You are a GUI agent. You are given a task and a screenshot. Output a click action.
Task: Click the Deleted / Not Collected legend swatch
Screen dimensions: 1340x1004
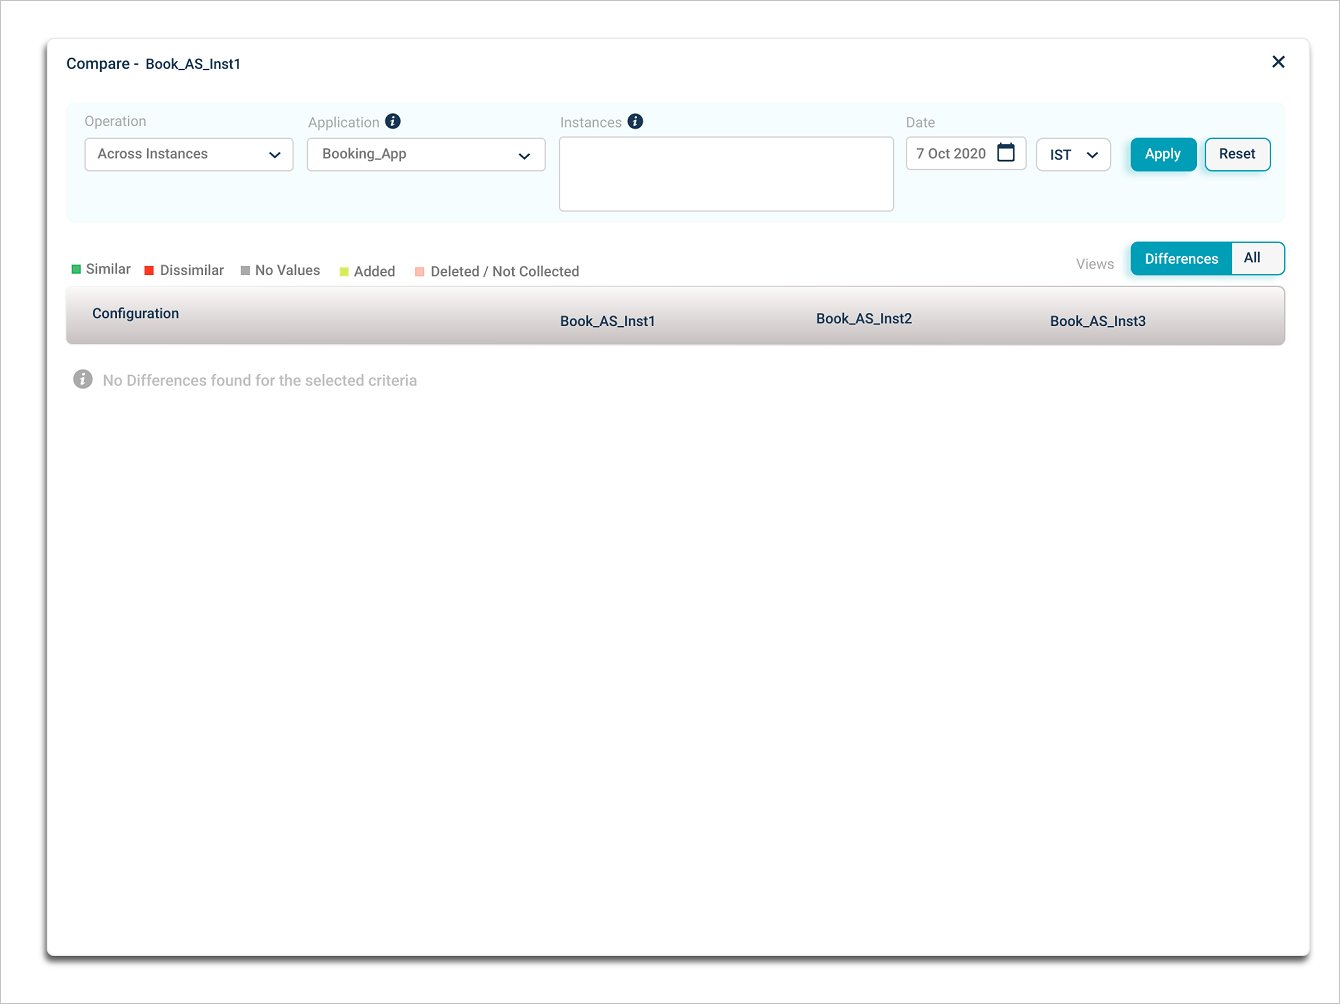(420, 271)
